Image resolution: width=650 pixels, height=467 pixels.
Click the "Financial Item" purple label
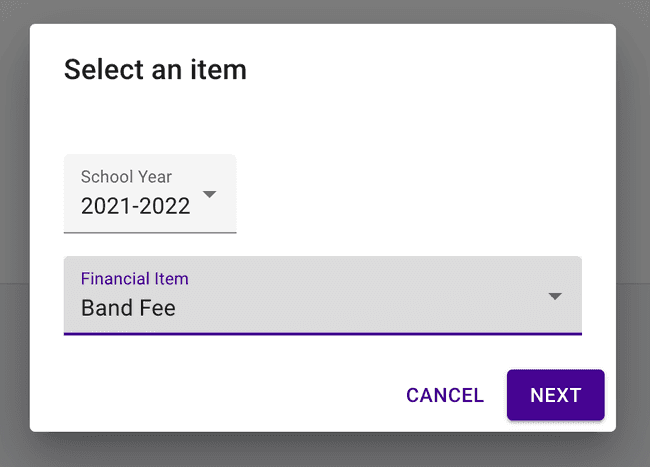(x=134, y=279)
